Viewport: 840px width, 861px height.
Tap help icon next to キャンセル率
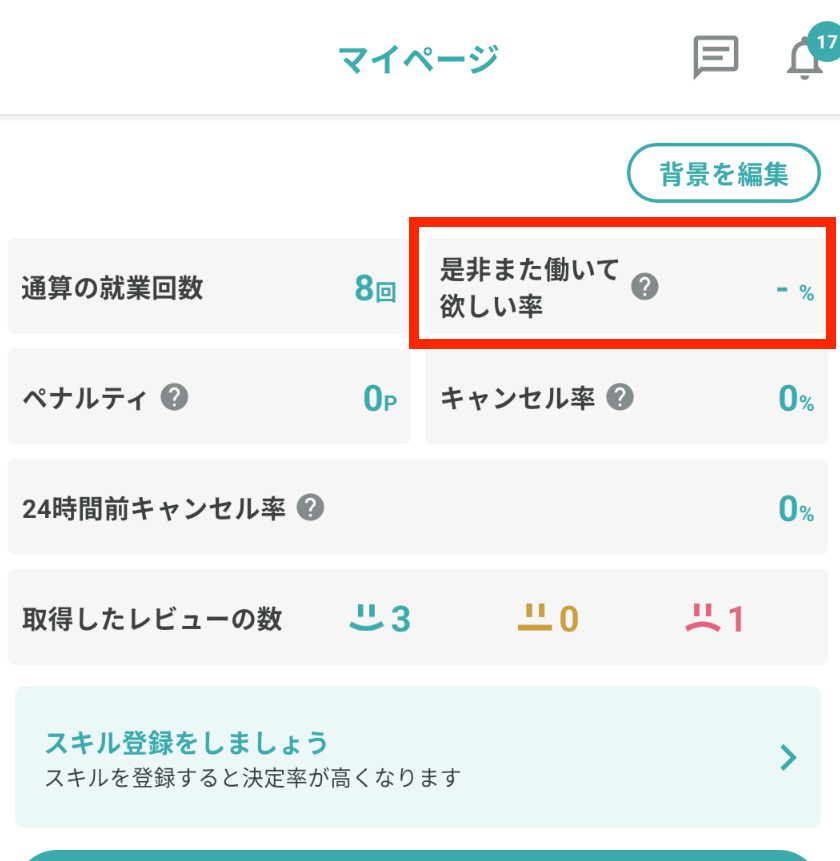click(620, 398)
